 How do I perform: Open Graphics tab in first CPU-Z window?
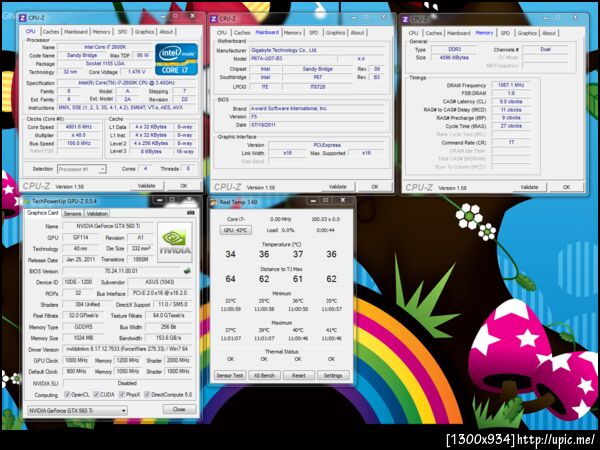pos(144,32)
